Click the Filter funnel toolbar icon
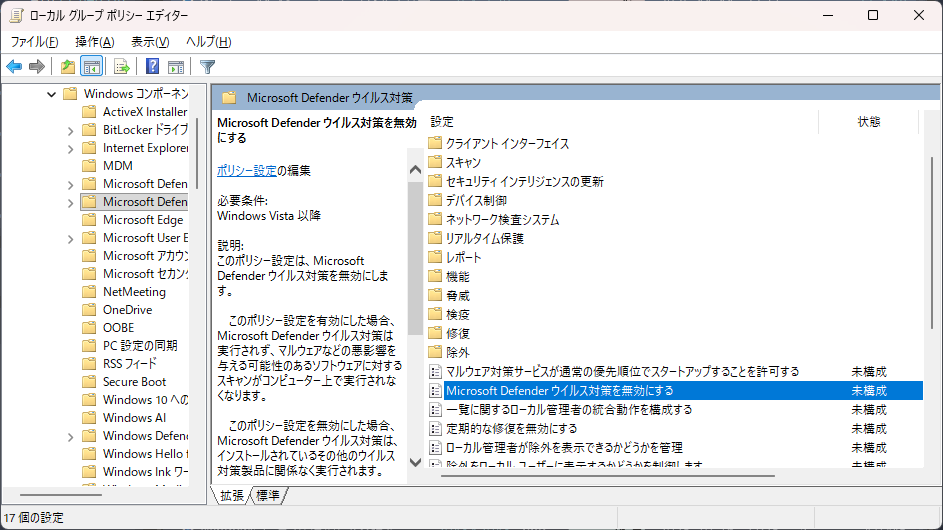 point(207,67)
